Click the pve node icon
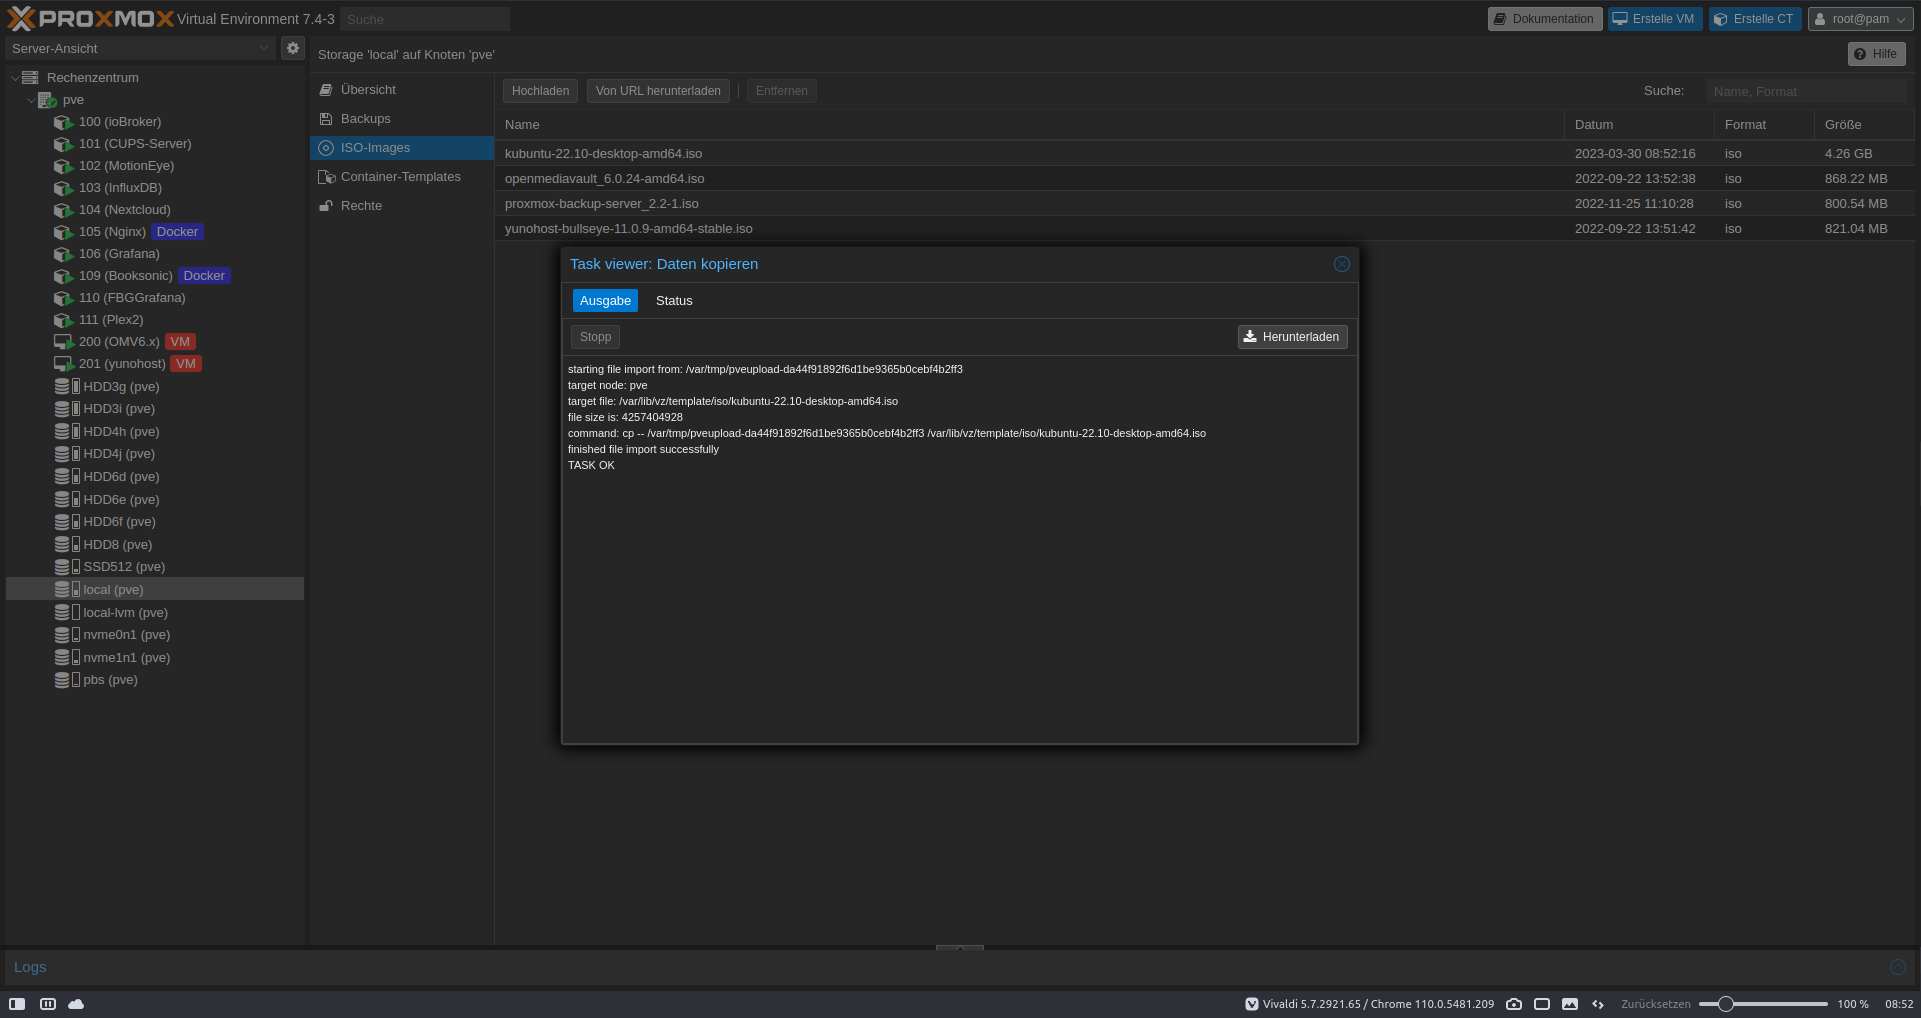 coord(47,100)
